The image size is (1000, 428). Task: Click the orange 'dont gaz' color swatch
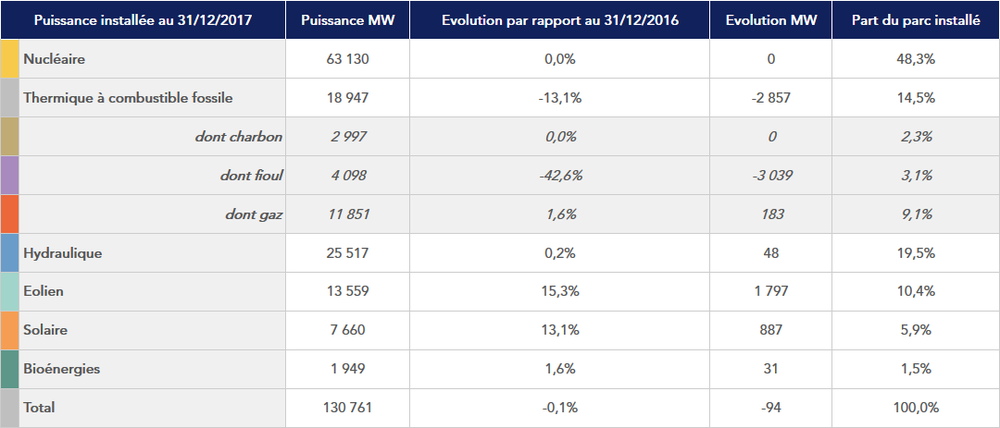[9, 214]
